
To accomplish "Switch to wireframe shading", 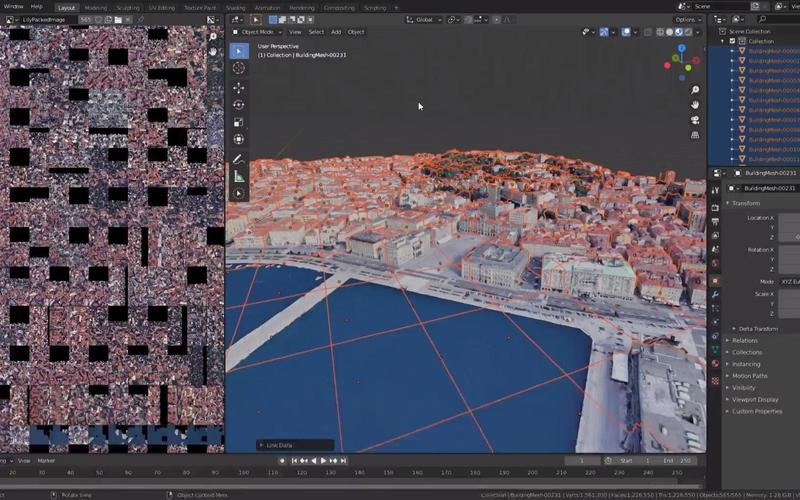I will (660, 32).
